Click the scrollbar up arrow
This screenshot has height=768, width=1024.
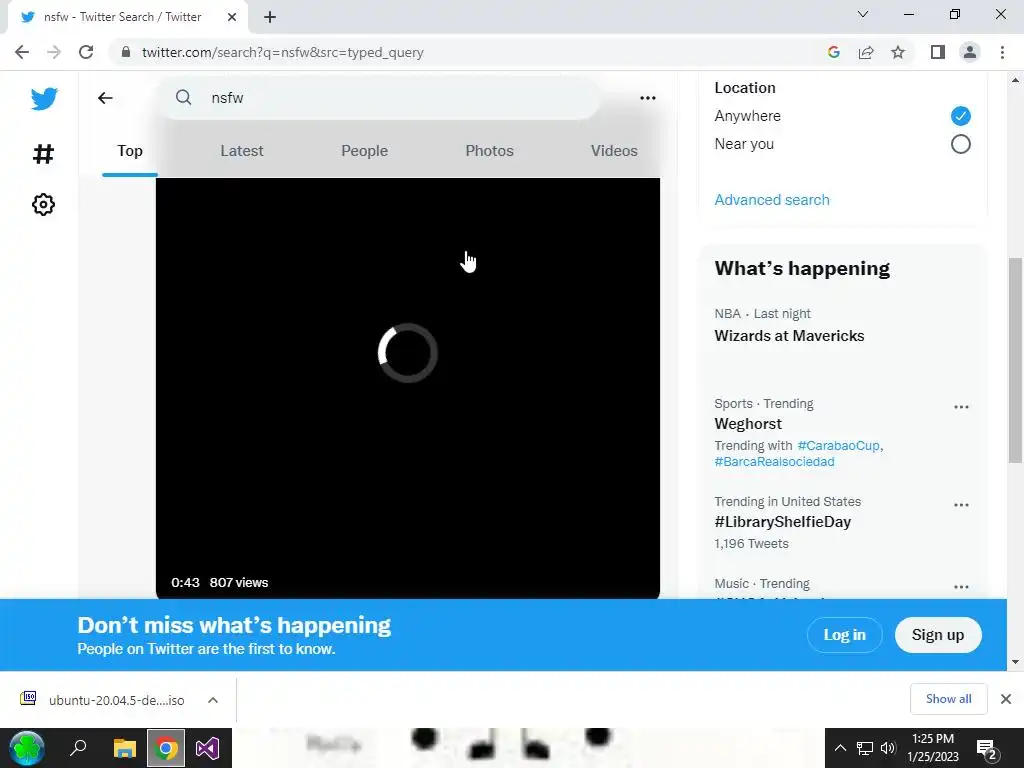click(x=1015, y=80)
